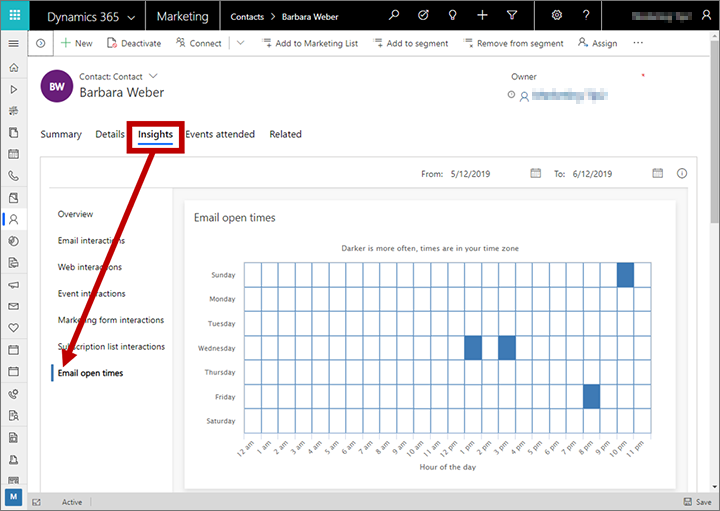This screenshot has width=720, height=511.
Task: Click Add to Marketing List
Action: [310, 43]
